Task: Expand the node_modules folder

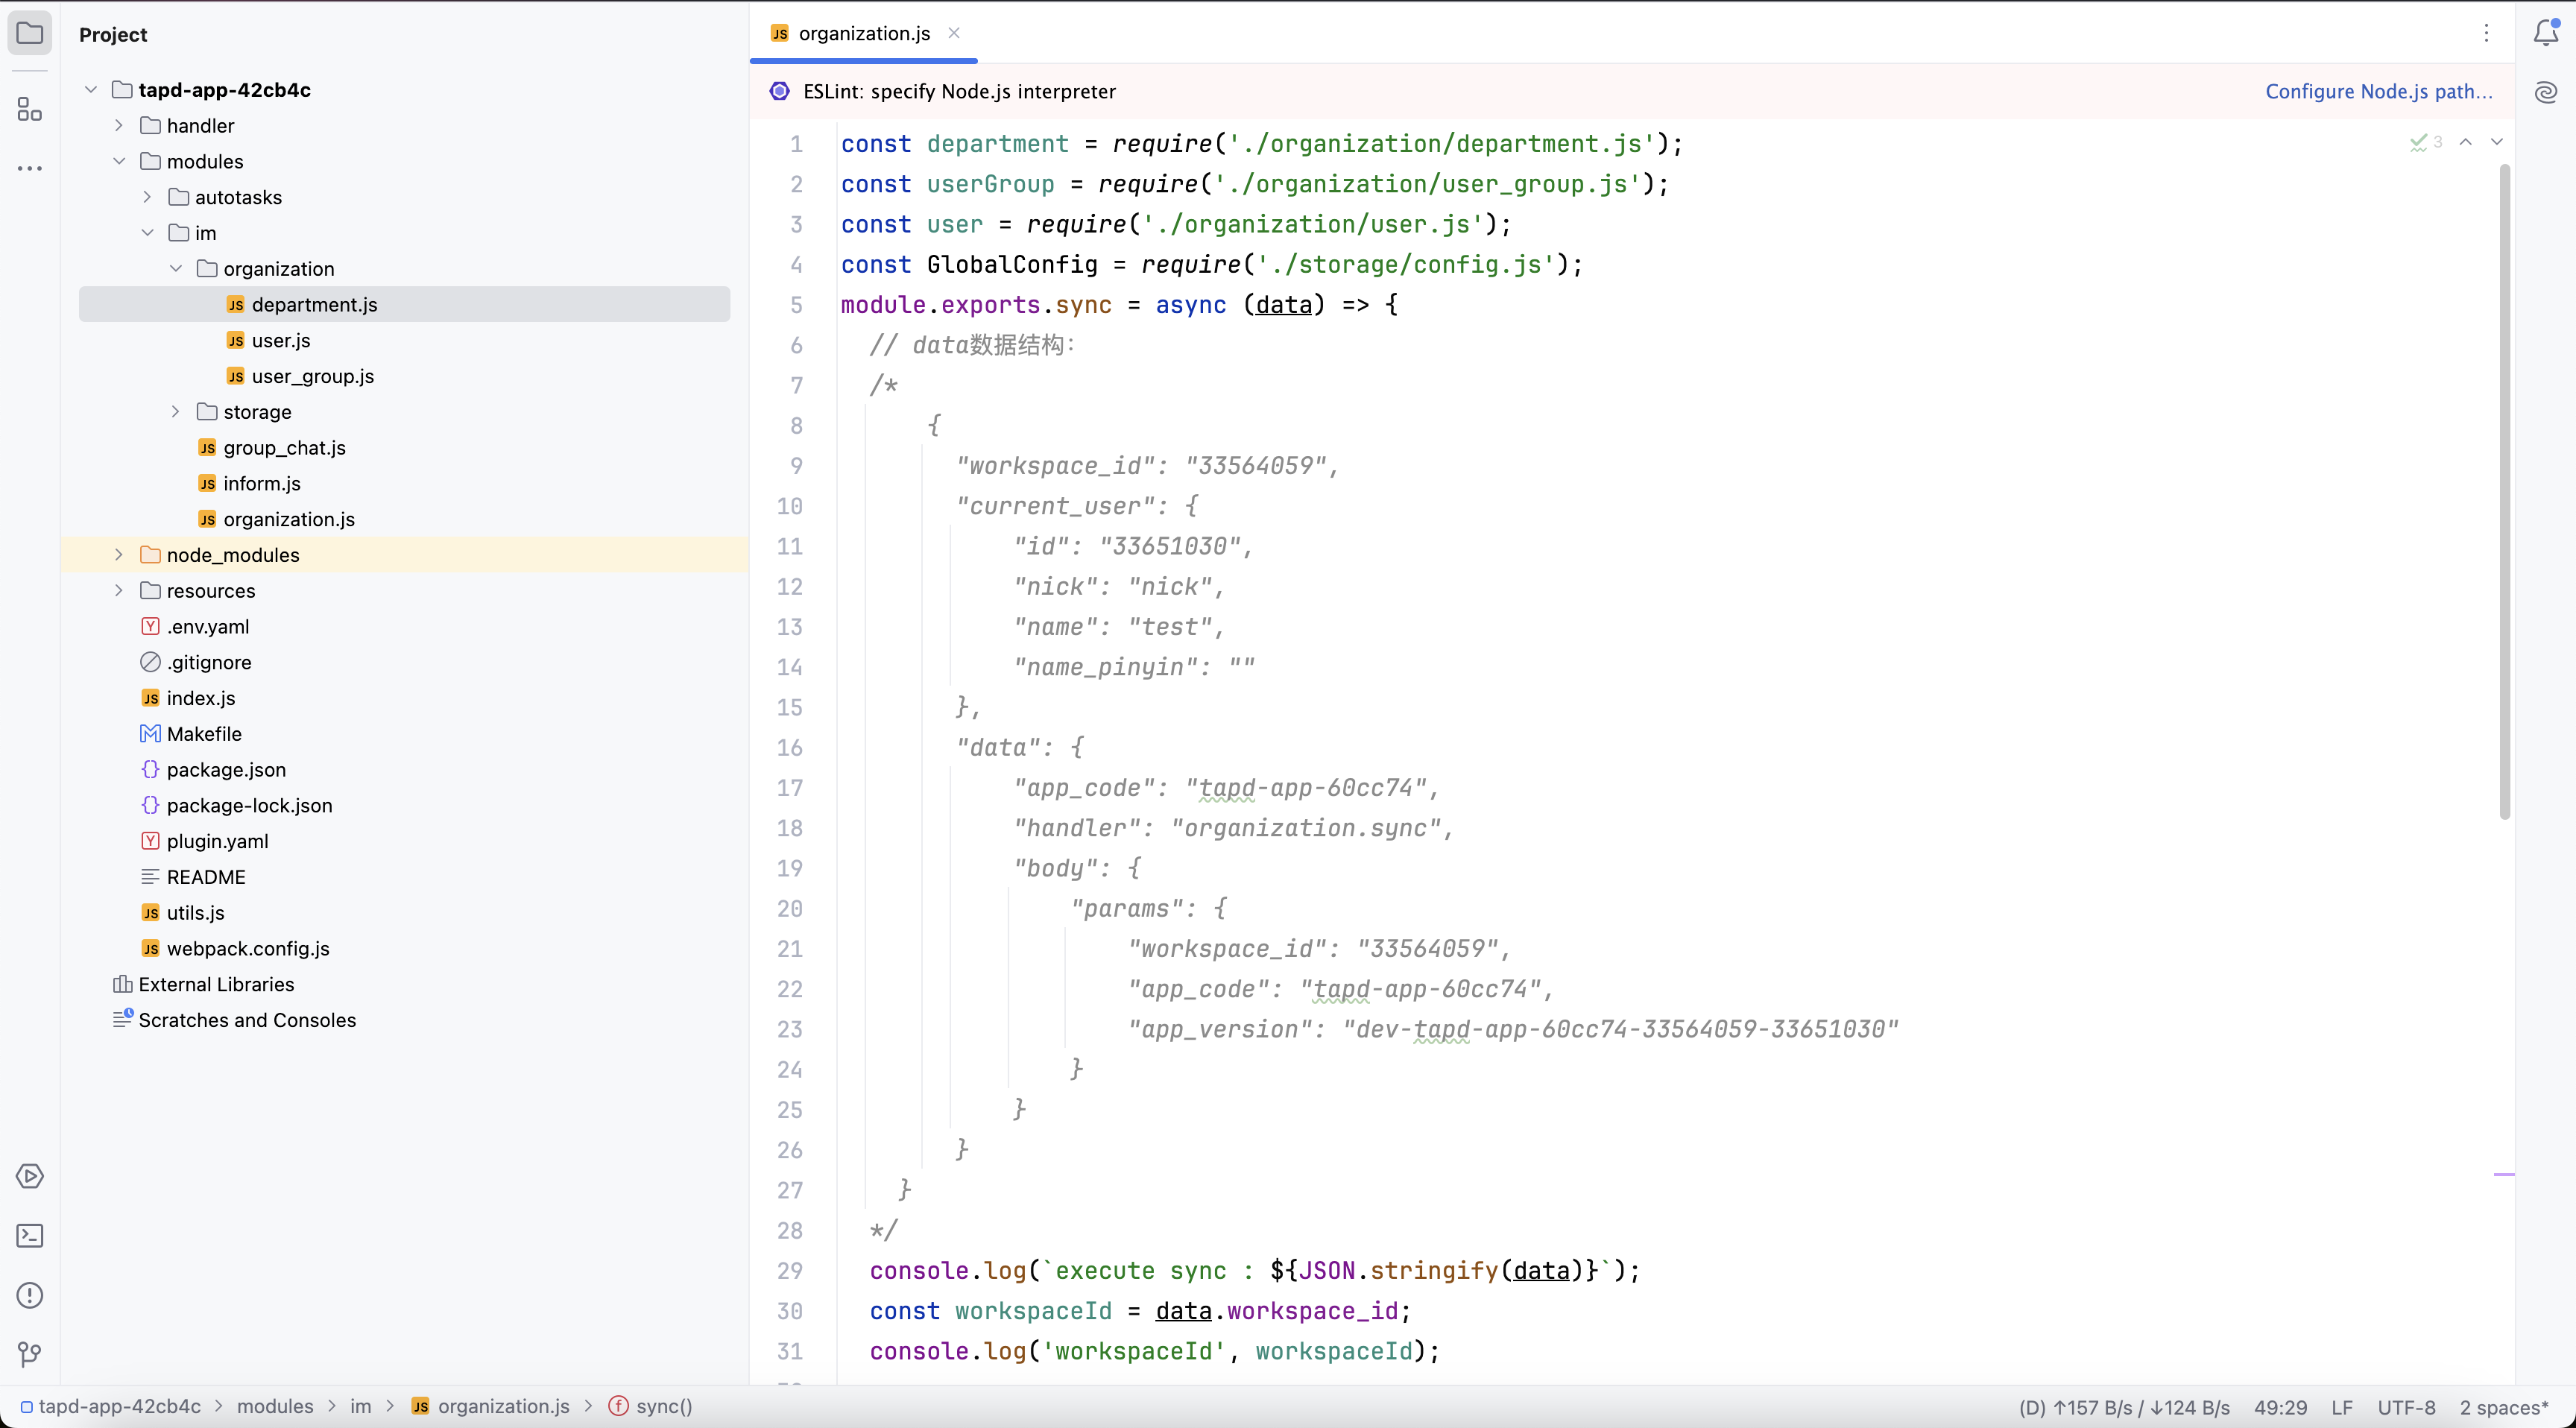Action: [119, 554]
